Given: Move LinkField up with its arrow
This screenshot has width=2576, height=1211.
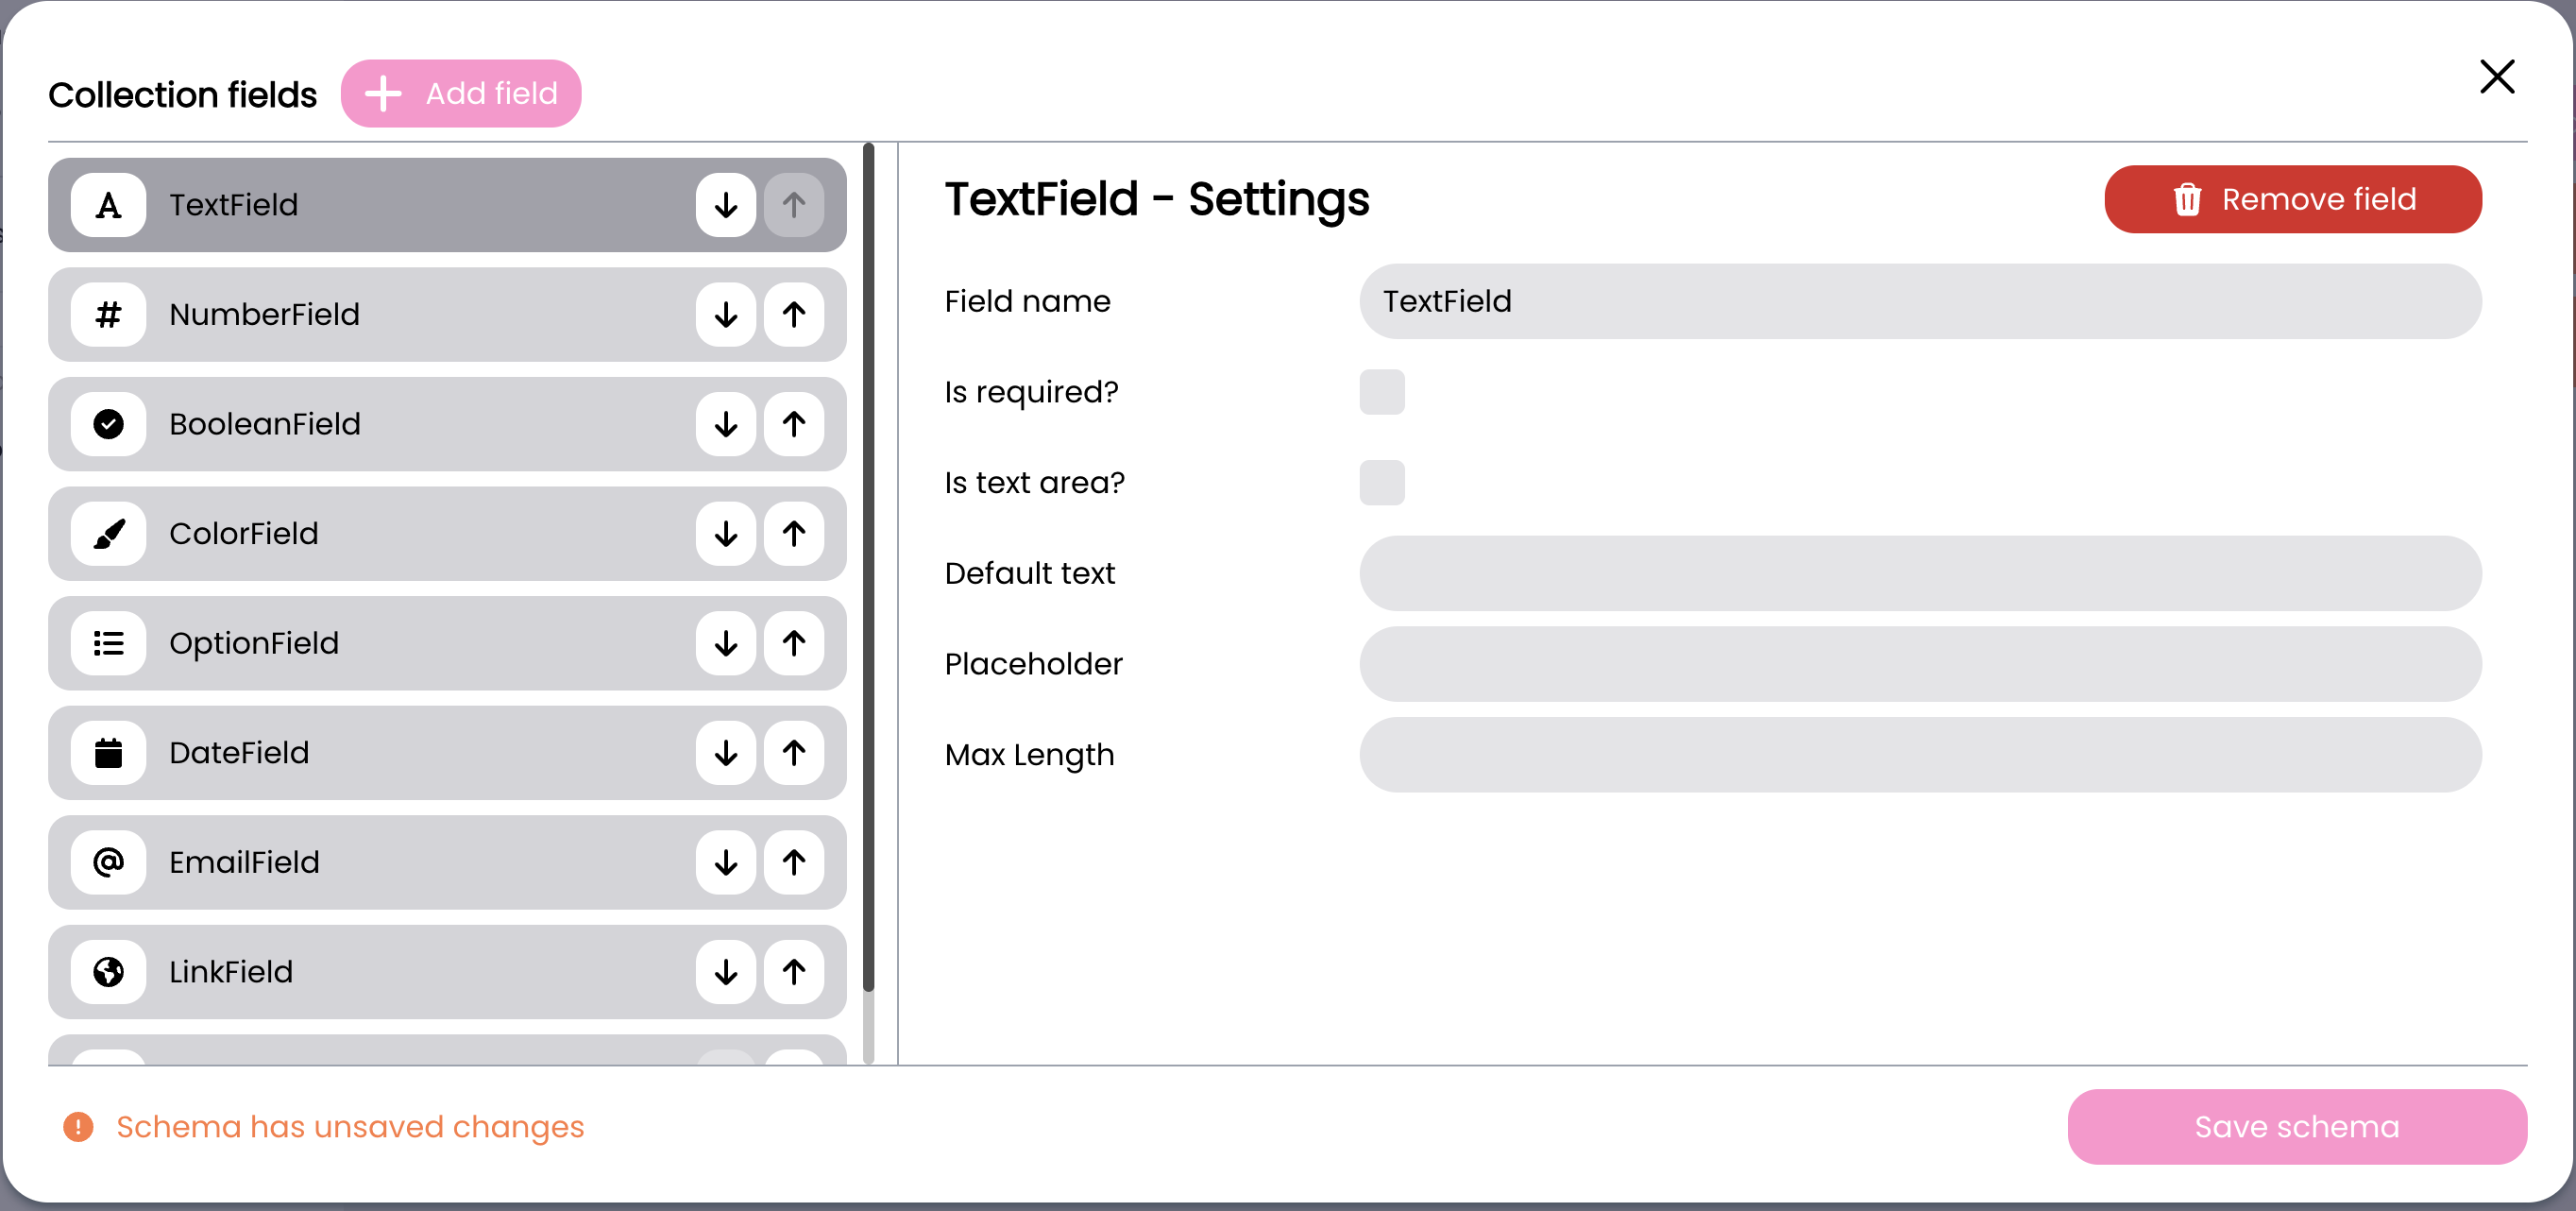Looking at the screenshot, I should pos(794,972).
